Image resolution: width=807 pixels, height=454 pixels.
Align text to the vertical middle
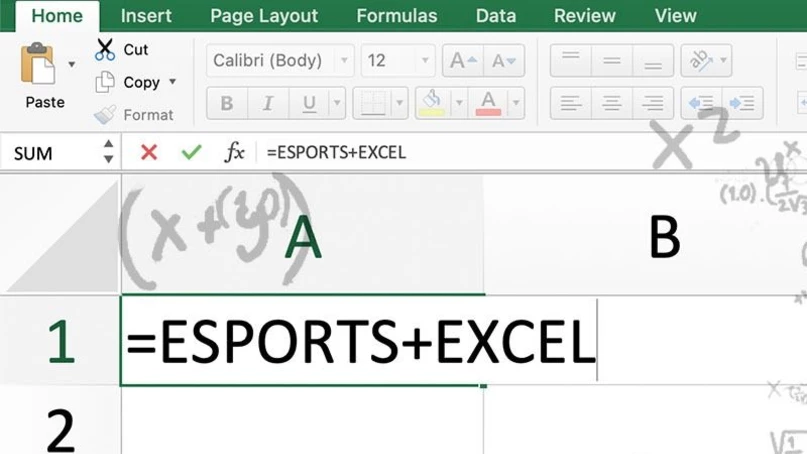click(611, 61)
